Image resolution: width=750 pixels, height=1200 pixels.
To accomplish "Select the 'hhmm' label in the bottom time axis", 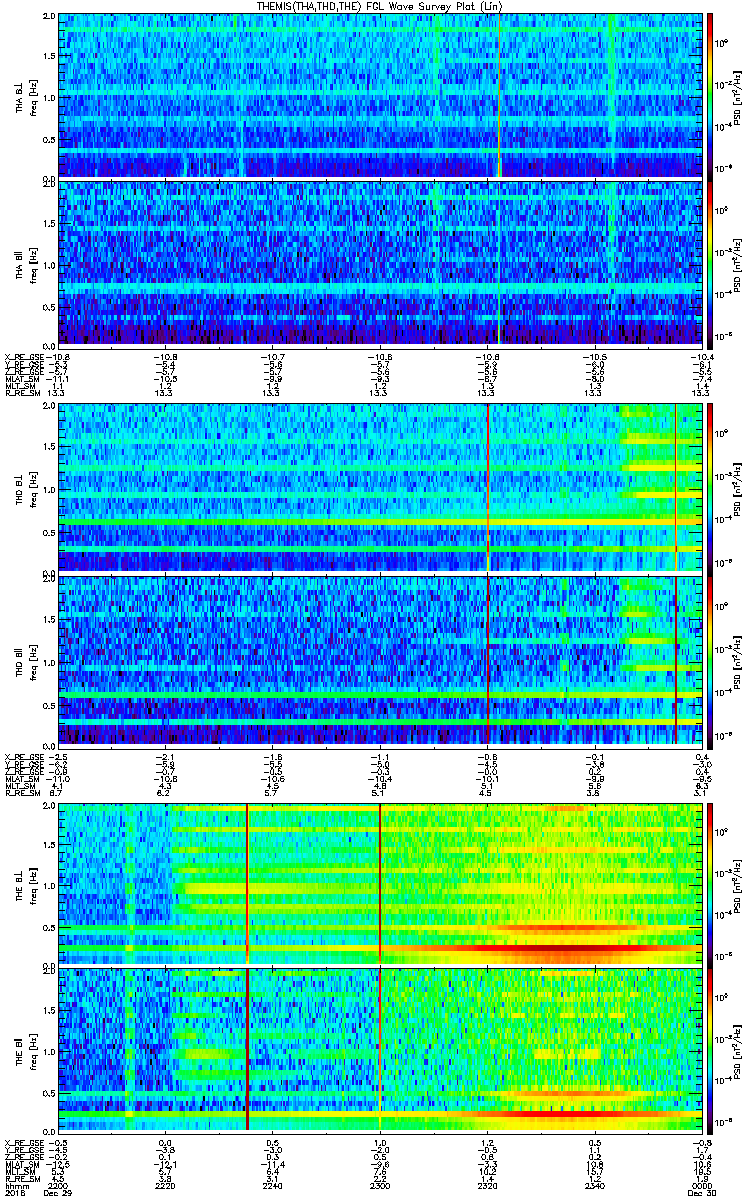I will point(15,1184).
